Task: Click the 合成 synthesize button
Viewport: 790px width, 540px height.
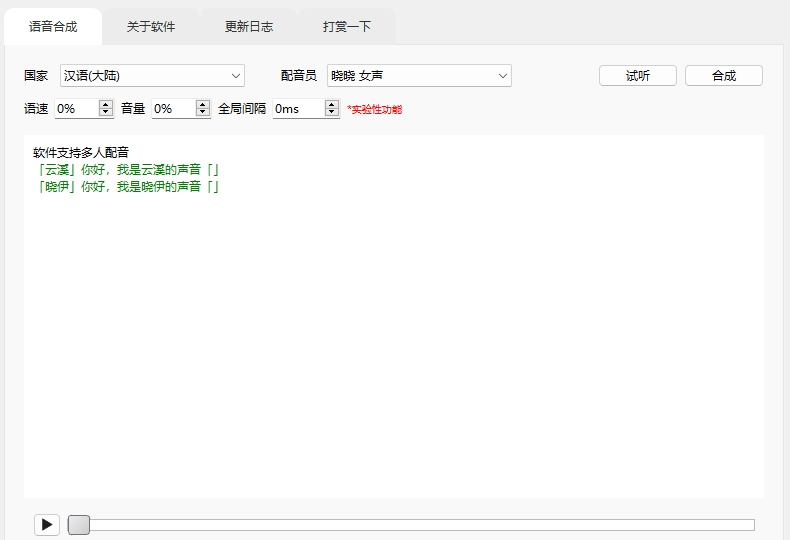Action: click(x=724, y=76)
